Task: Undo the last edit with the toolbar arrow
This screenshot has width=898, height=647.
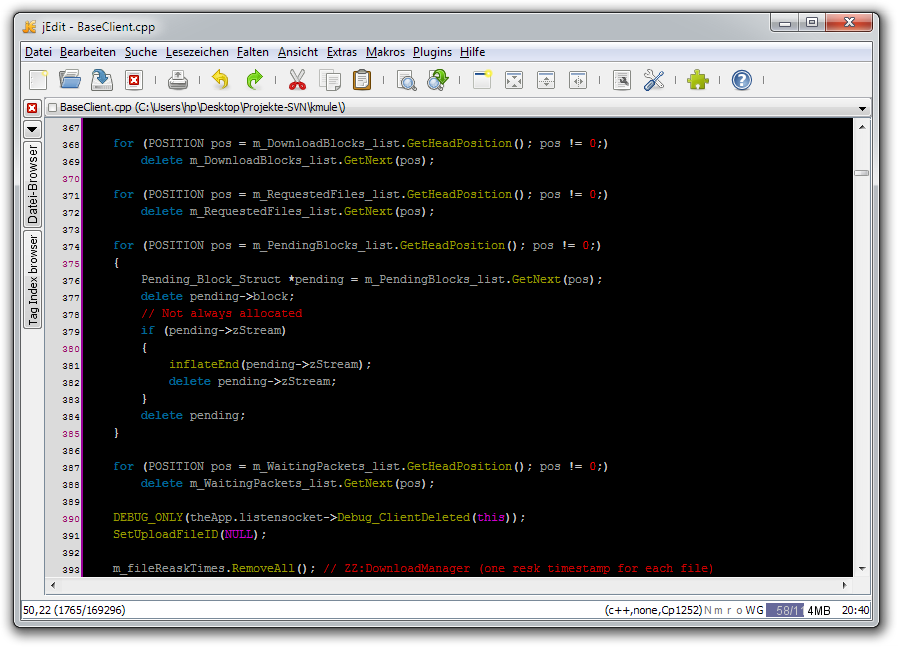Action: click(x=221, y=81)
